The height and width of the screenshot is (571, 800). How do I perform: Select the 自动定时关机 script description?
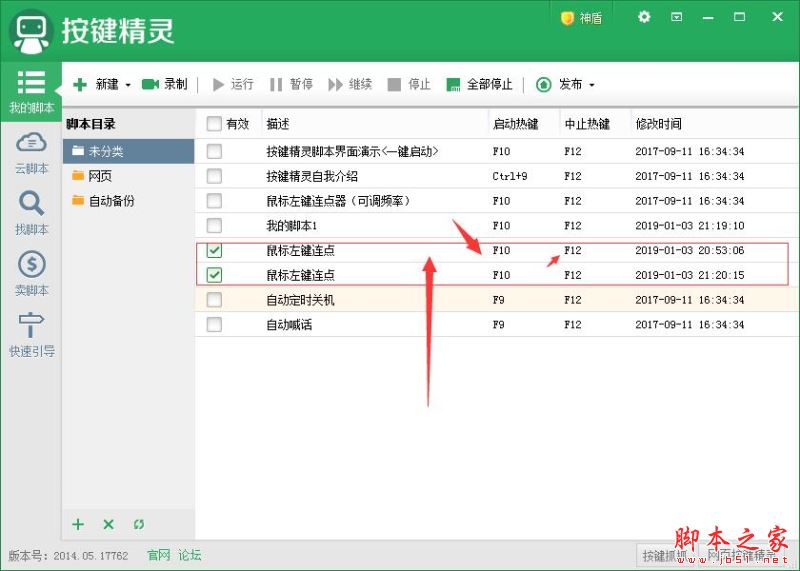point(300,300)
